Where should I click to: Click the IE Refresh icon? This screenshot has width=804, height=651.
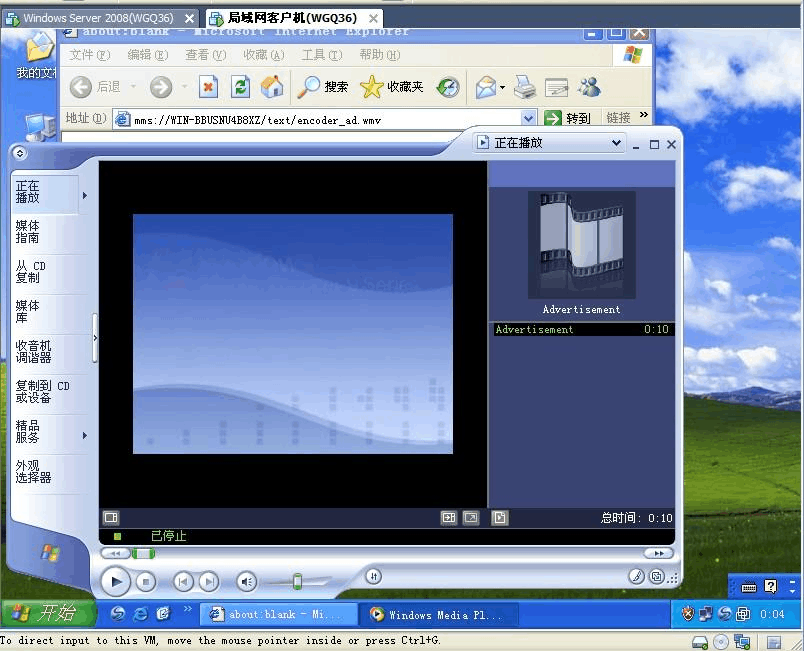(x=240, y=87)
